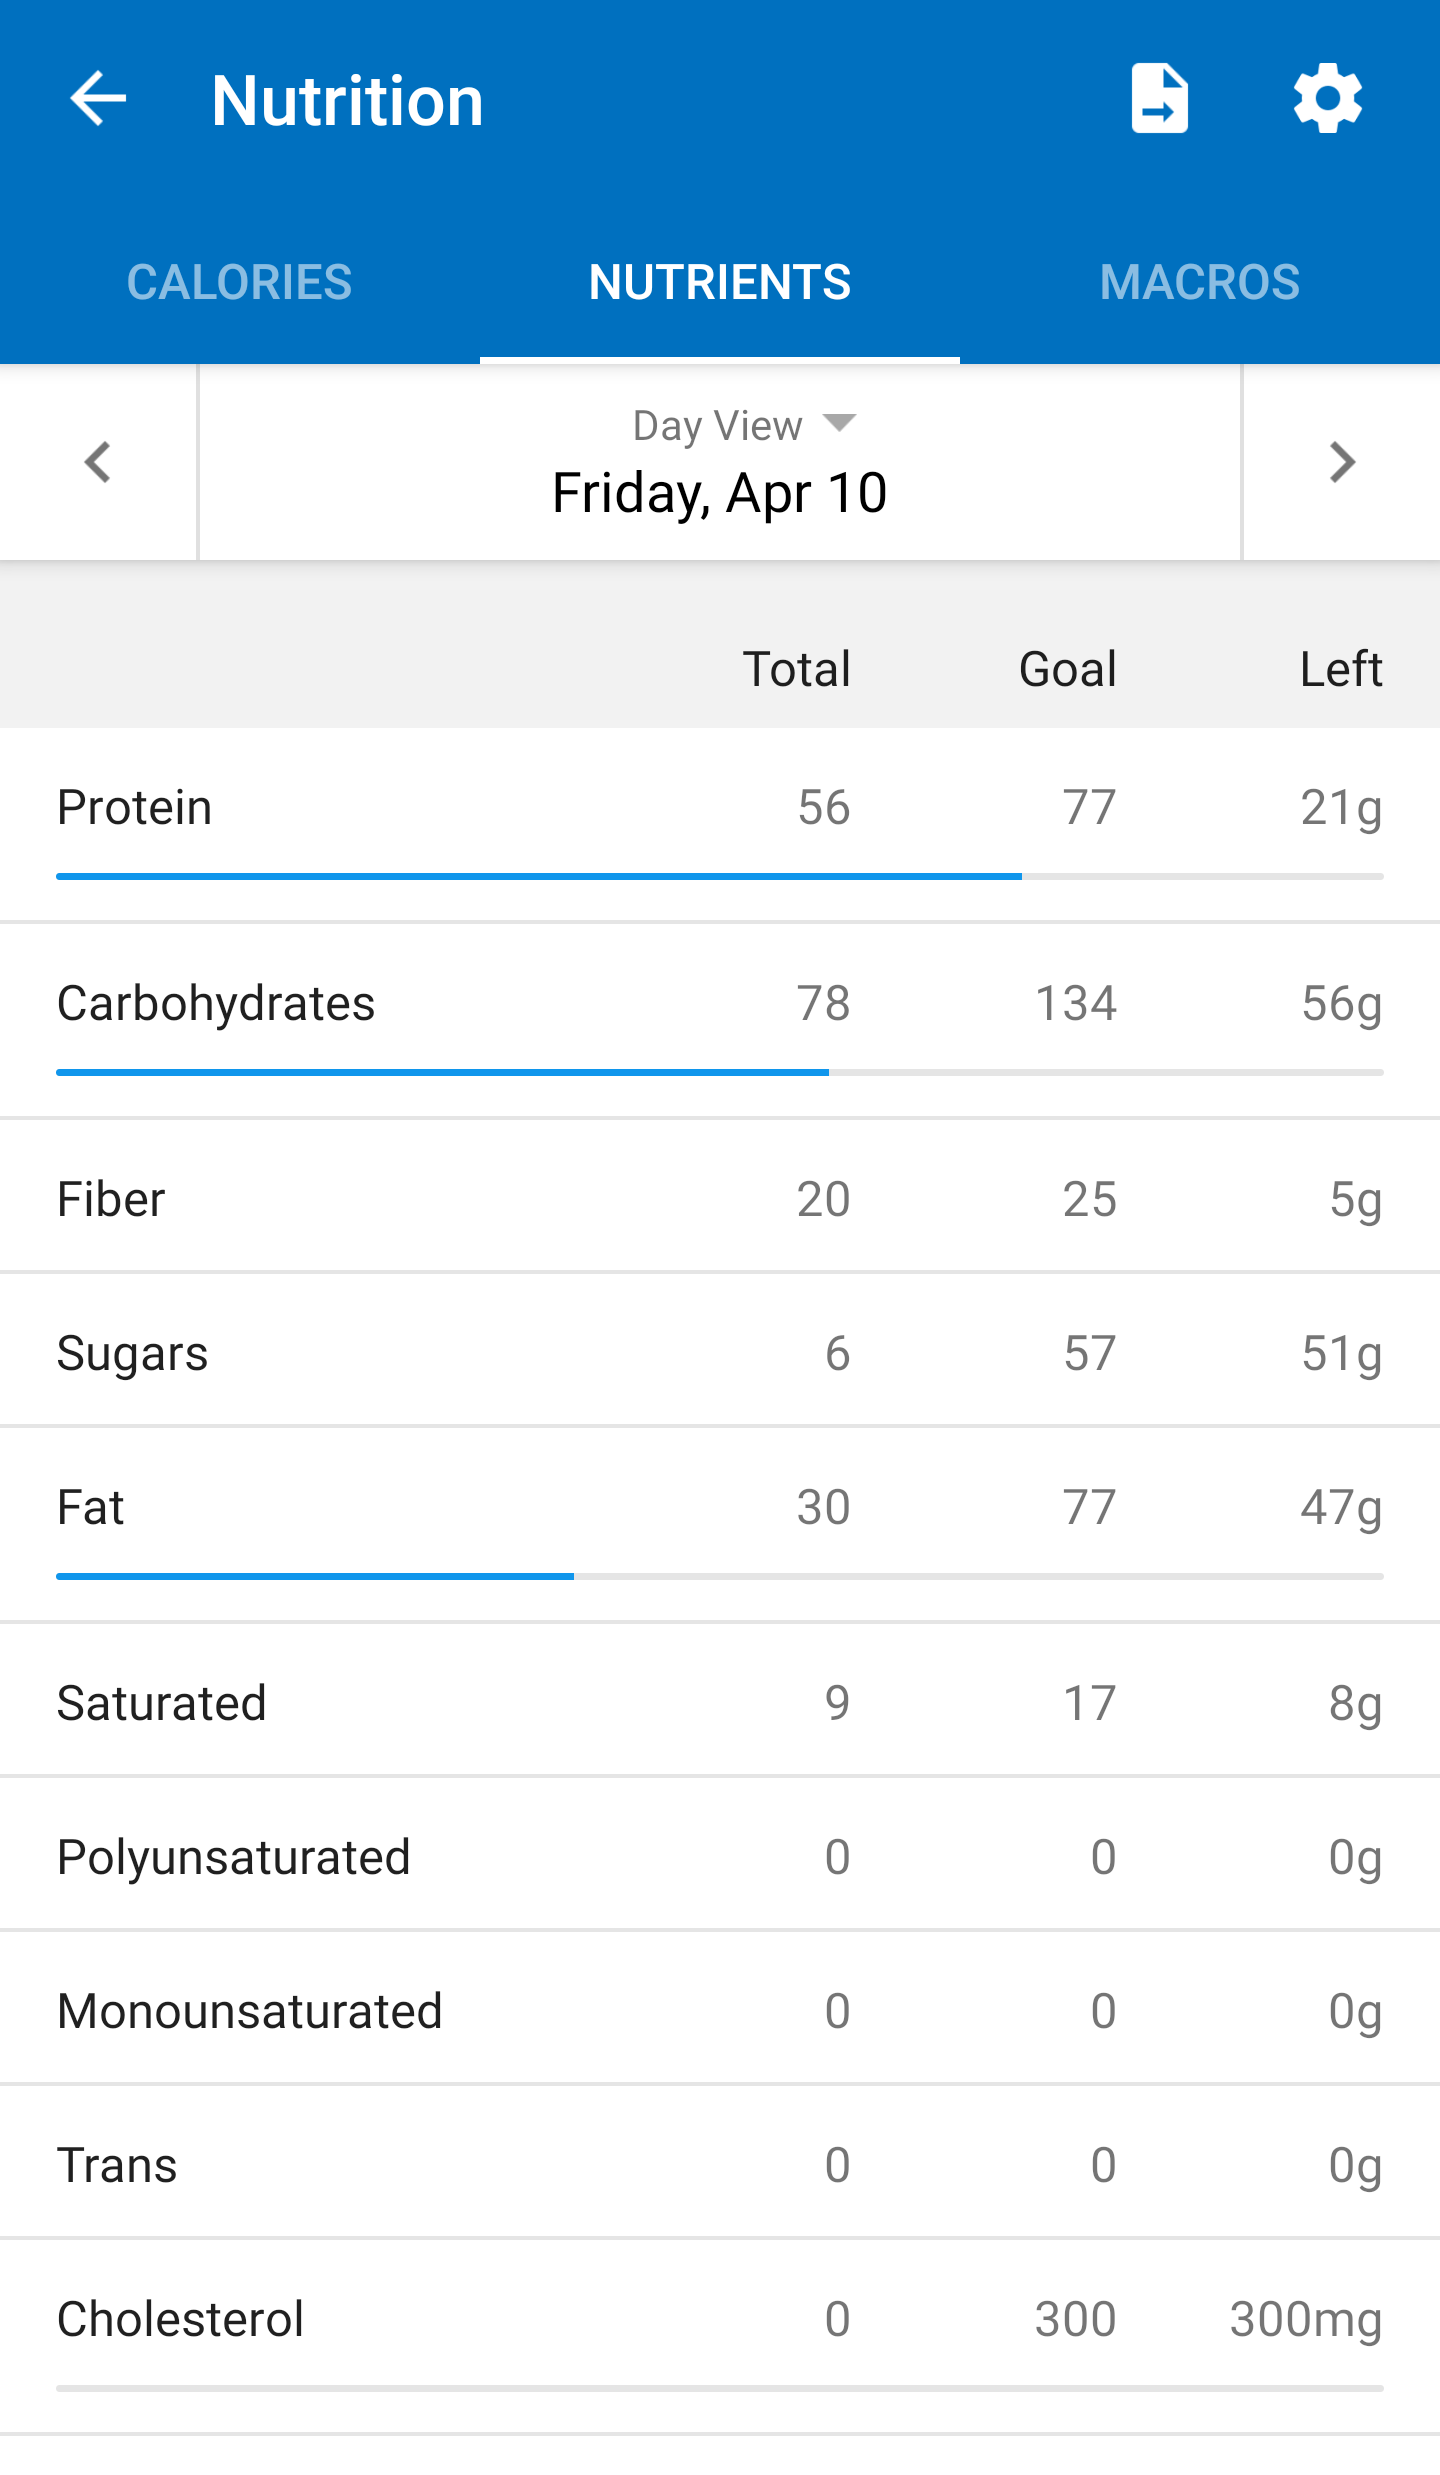Tap the Saturated fat row

[719, 1703]
